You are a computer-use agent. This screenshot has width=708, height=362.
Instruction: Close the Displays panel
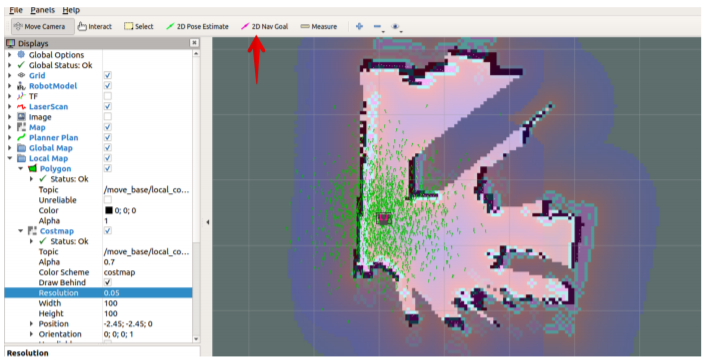[194, 43]
